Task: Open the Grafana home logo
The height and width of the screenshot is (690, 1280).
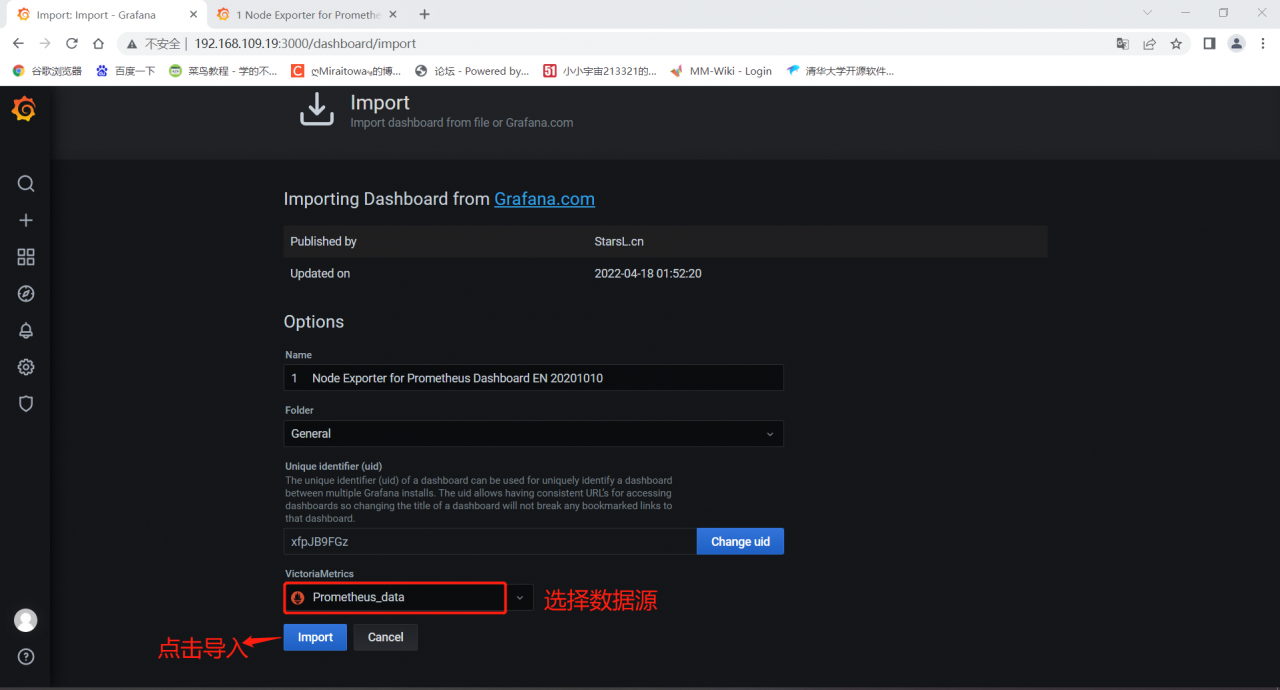Action: [24, 109]
